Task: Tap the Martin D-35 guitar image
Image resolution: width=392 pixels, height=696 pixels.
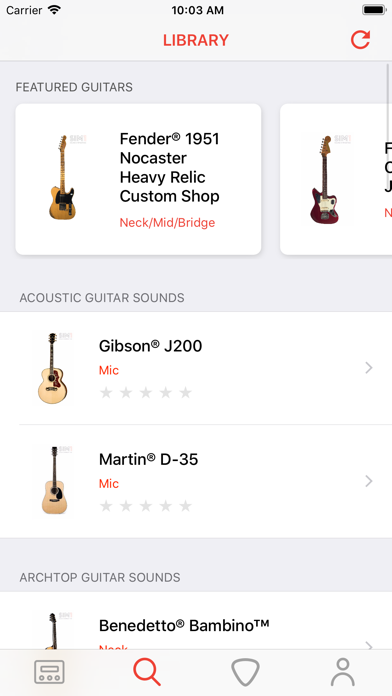Action: point(54,481)
